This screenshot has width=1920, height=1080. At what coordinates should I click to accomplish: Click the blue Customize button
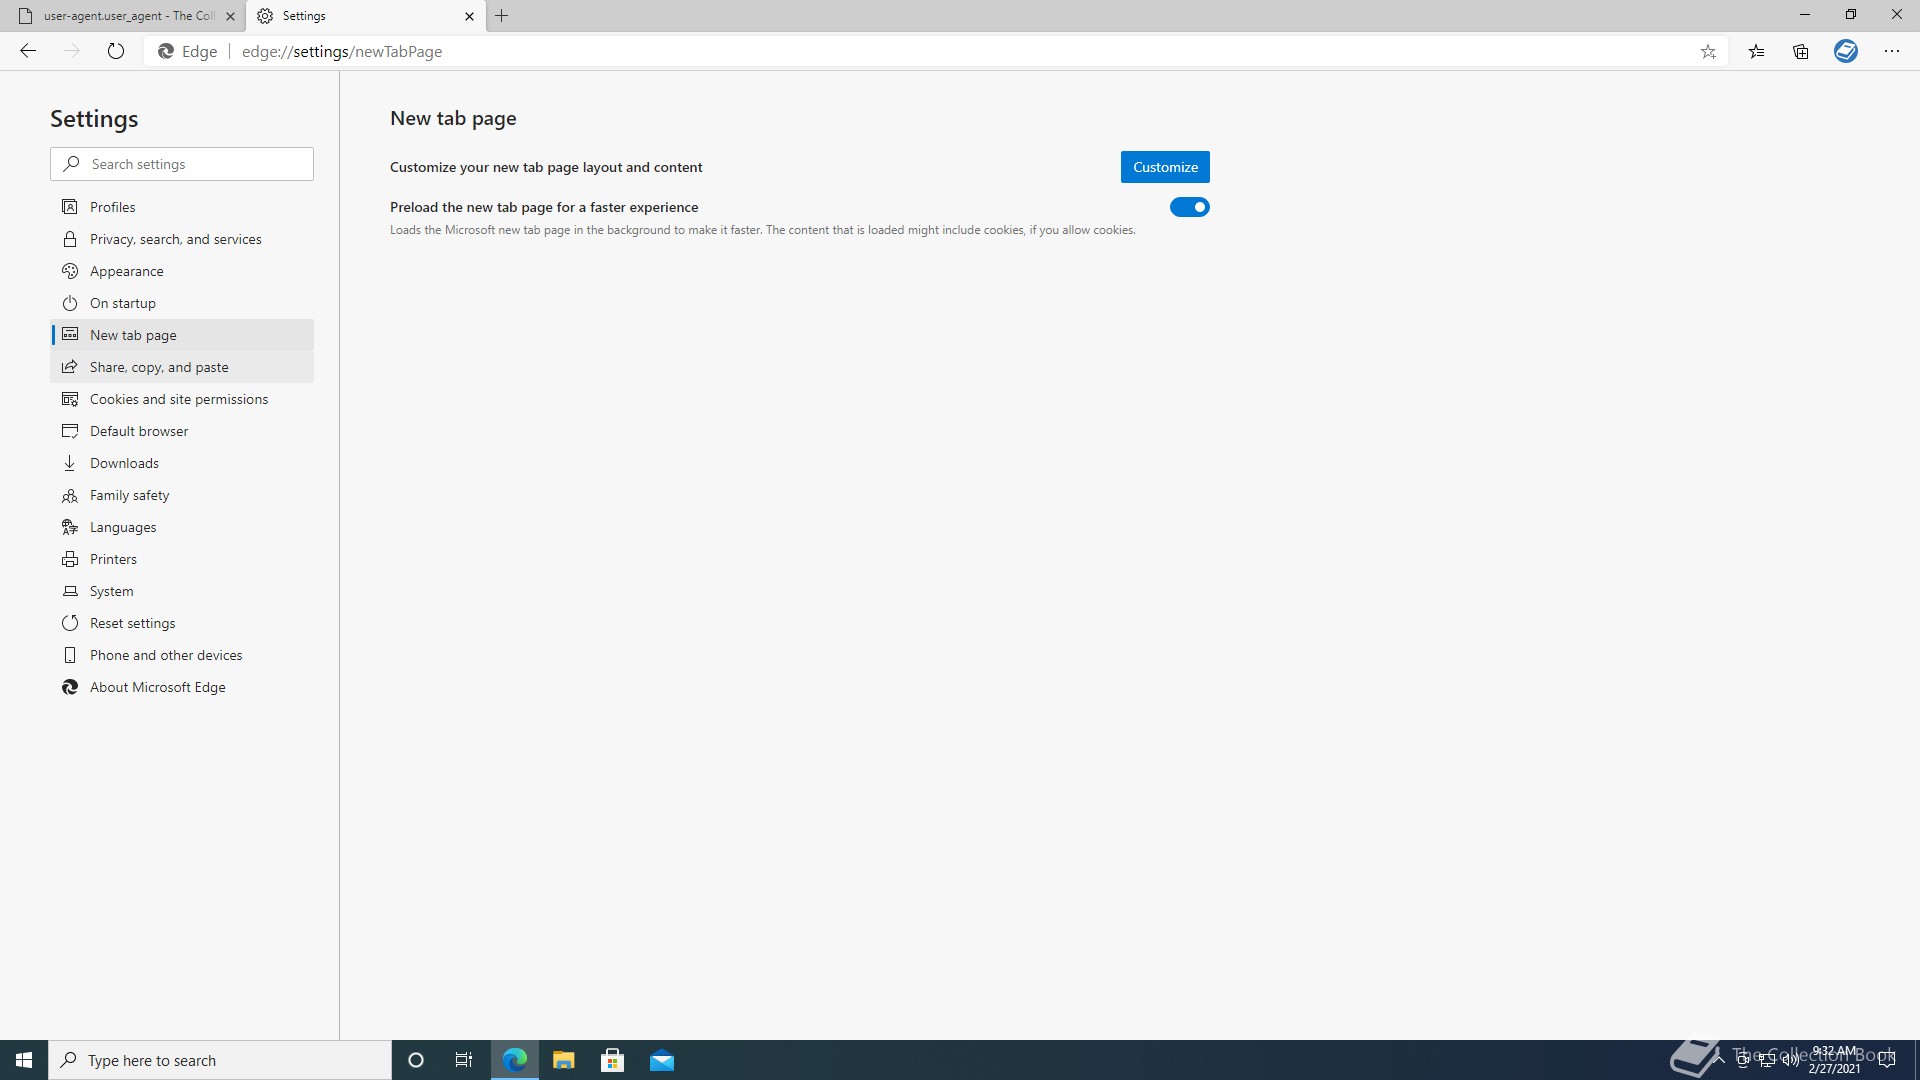click(x=1164, y=167)
